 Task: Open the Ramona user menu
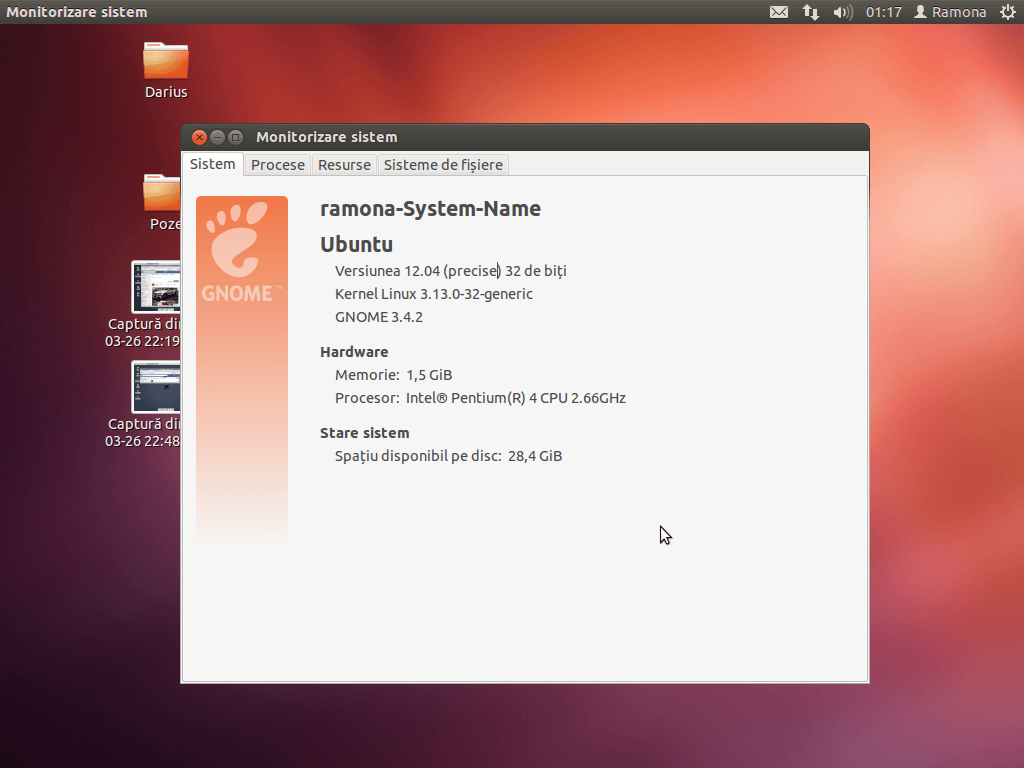point(950,12)
